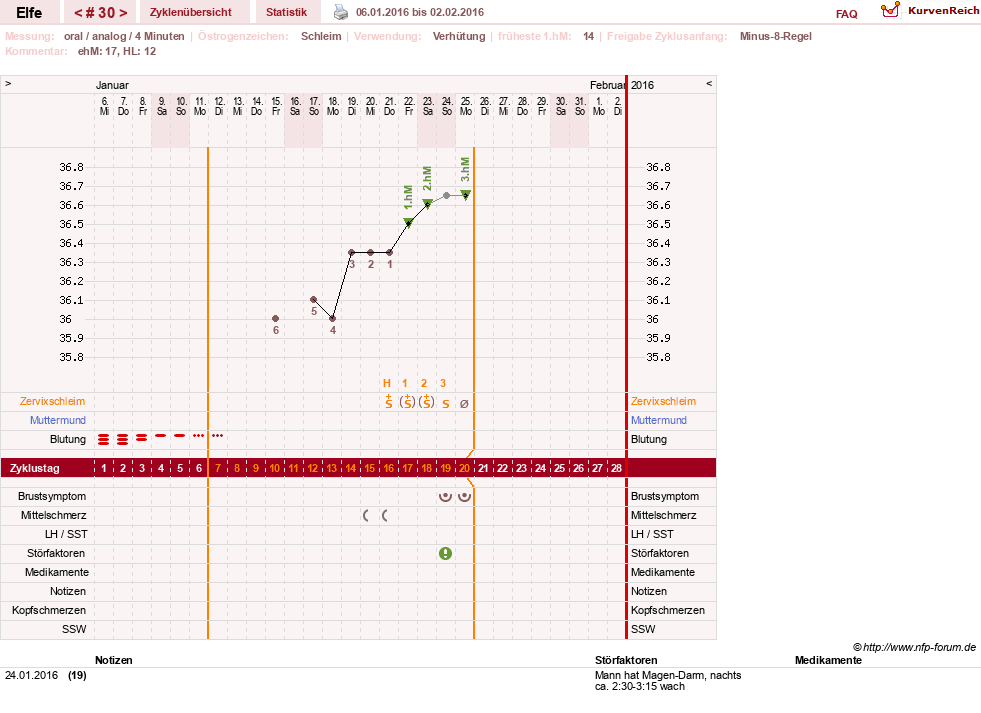Click the right Muttermund row label
This screenshot has width=981, height=713.
pyautogui.click(x=659, y=420)
